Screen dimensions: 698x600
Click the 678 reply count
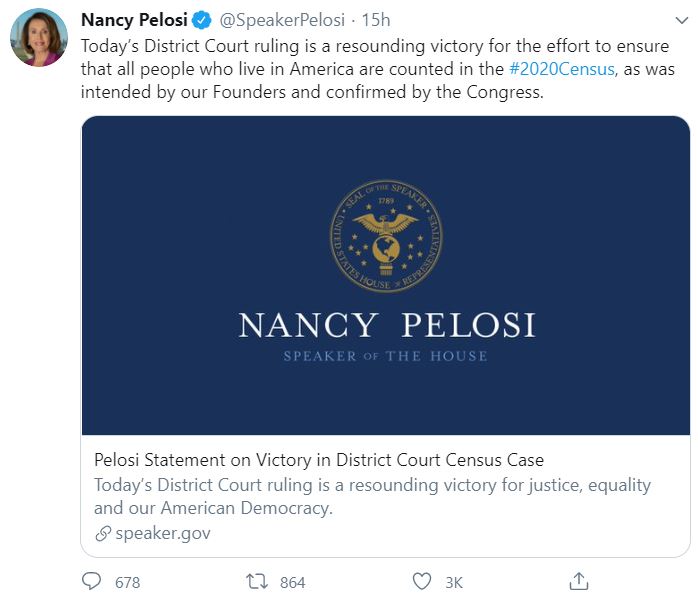[x=128, y=582]
